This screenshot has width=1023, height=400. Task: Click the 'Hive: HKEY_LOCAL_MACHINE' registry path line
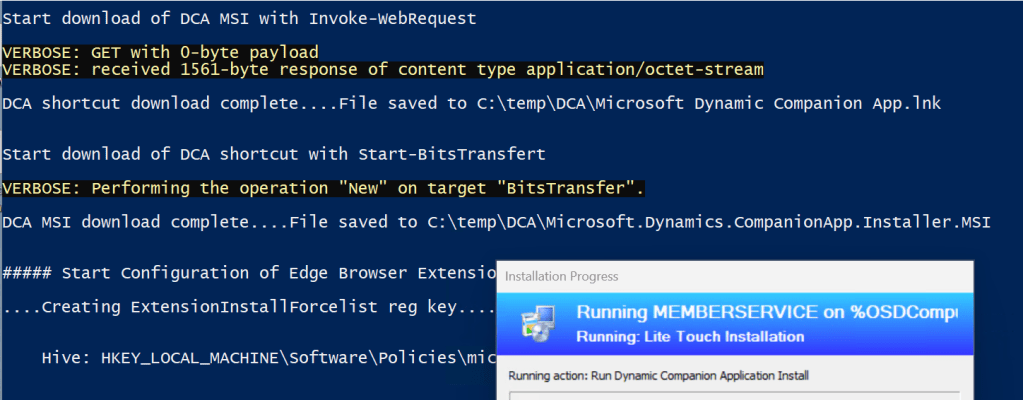coord(270,357)
